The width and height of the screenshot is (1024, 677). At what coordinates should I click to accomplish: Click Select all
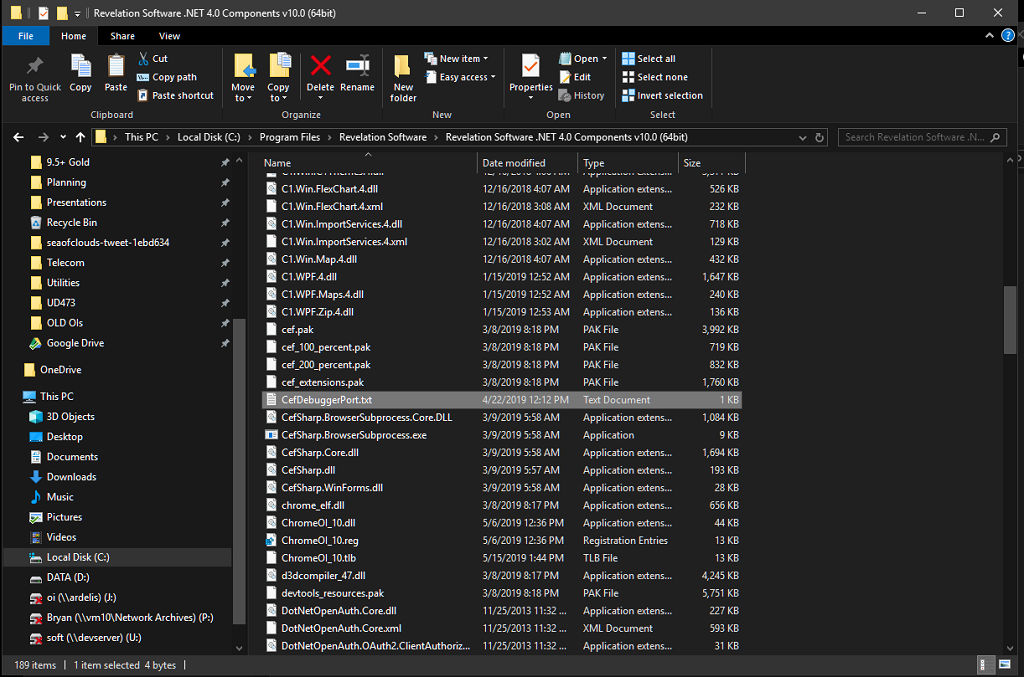click(648, 59)
